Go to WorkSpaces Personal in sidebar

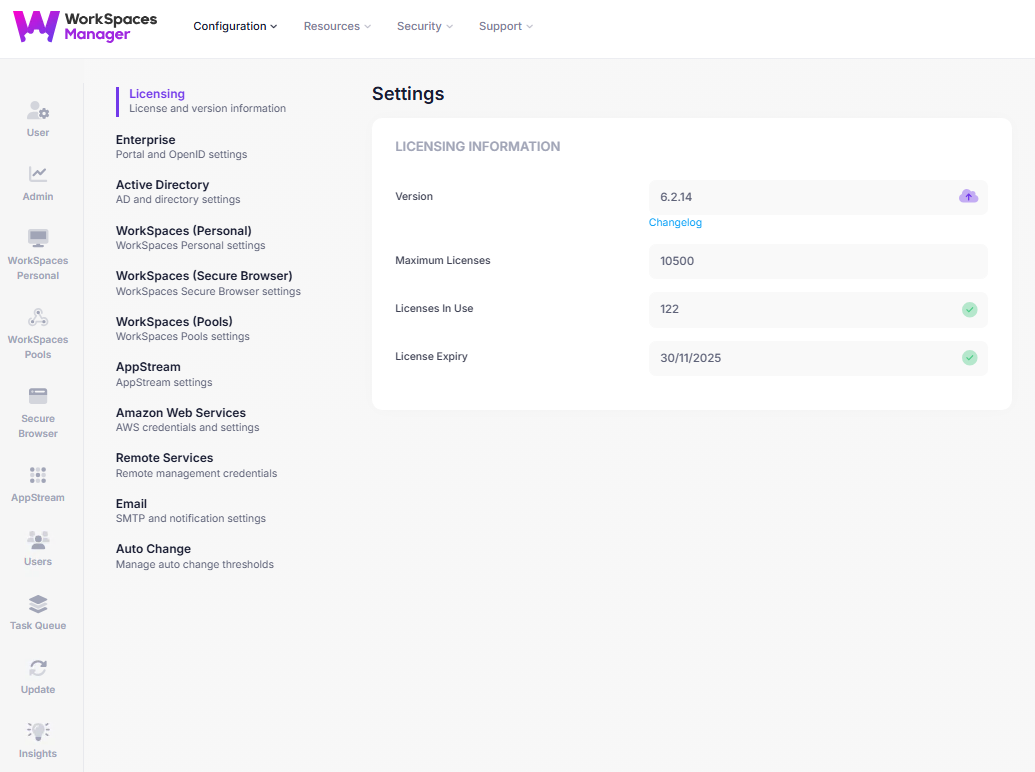(38, 240)
